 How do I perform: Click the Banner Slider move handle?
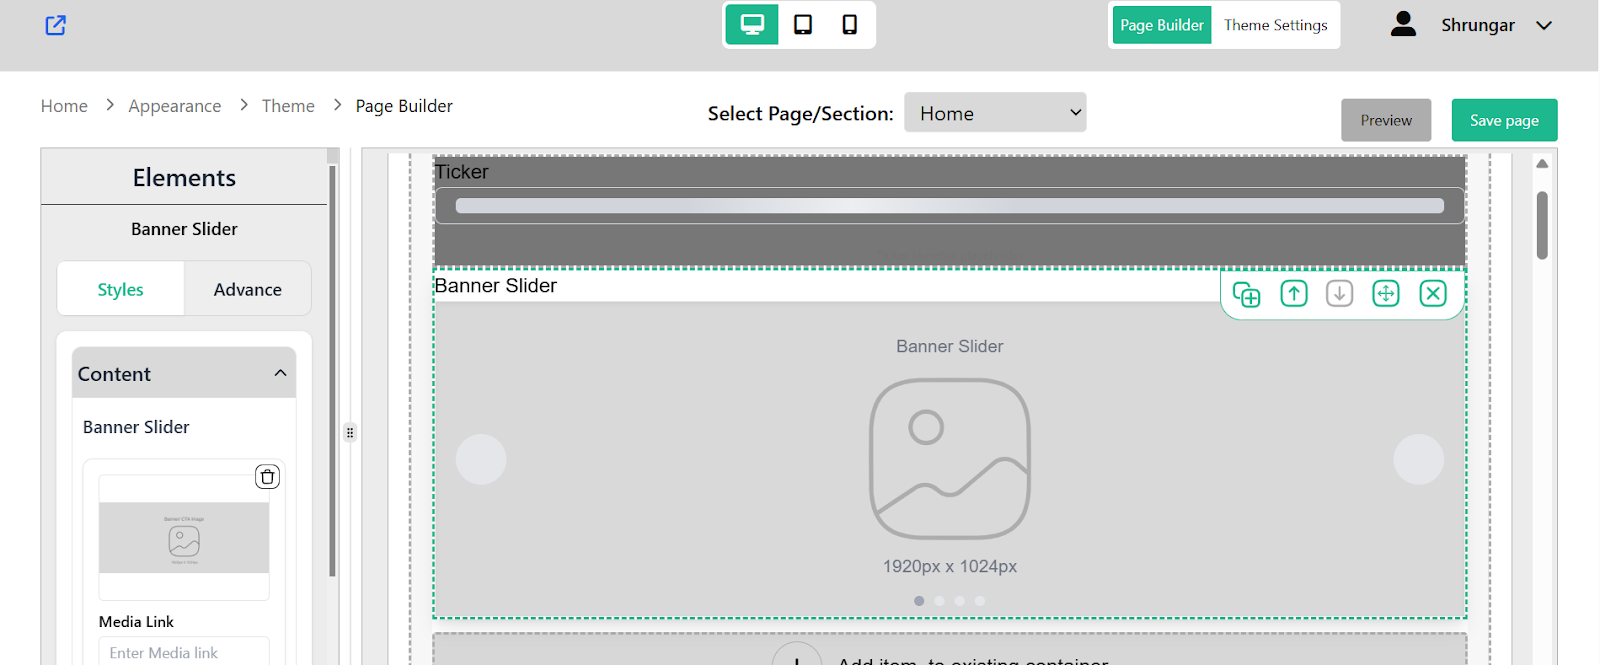pos(1385,293)
